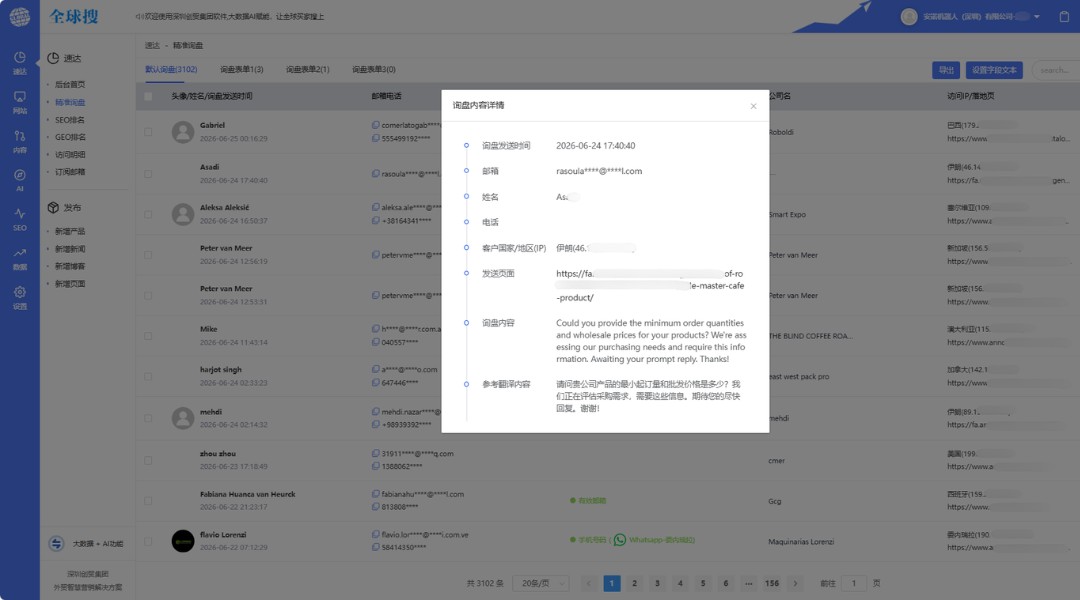The image size is (1080, 600).
Task: Click the 发布 box icon in the submenu header
Action: click(x=53, y=207)
